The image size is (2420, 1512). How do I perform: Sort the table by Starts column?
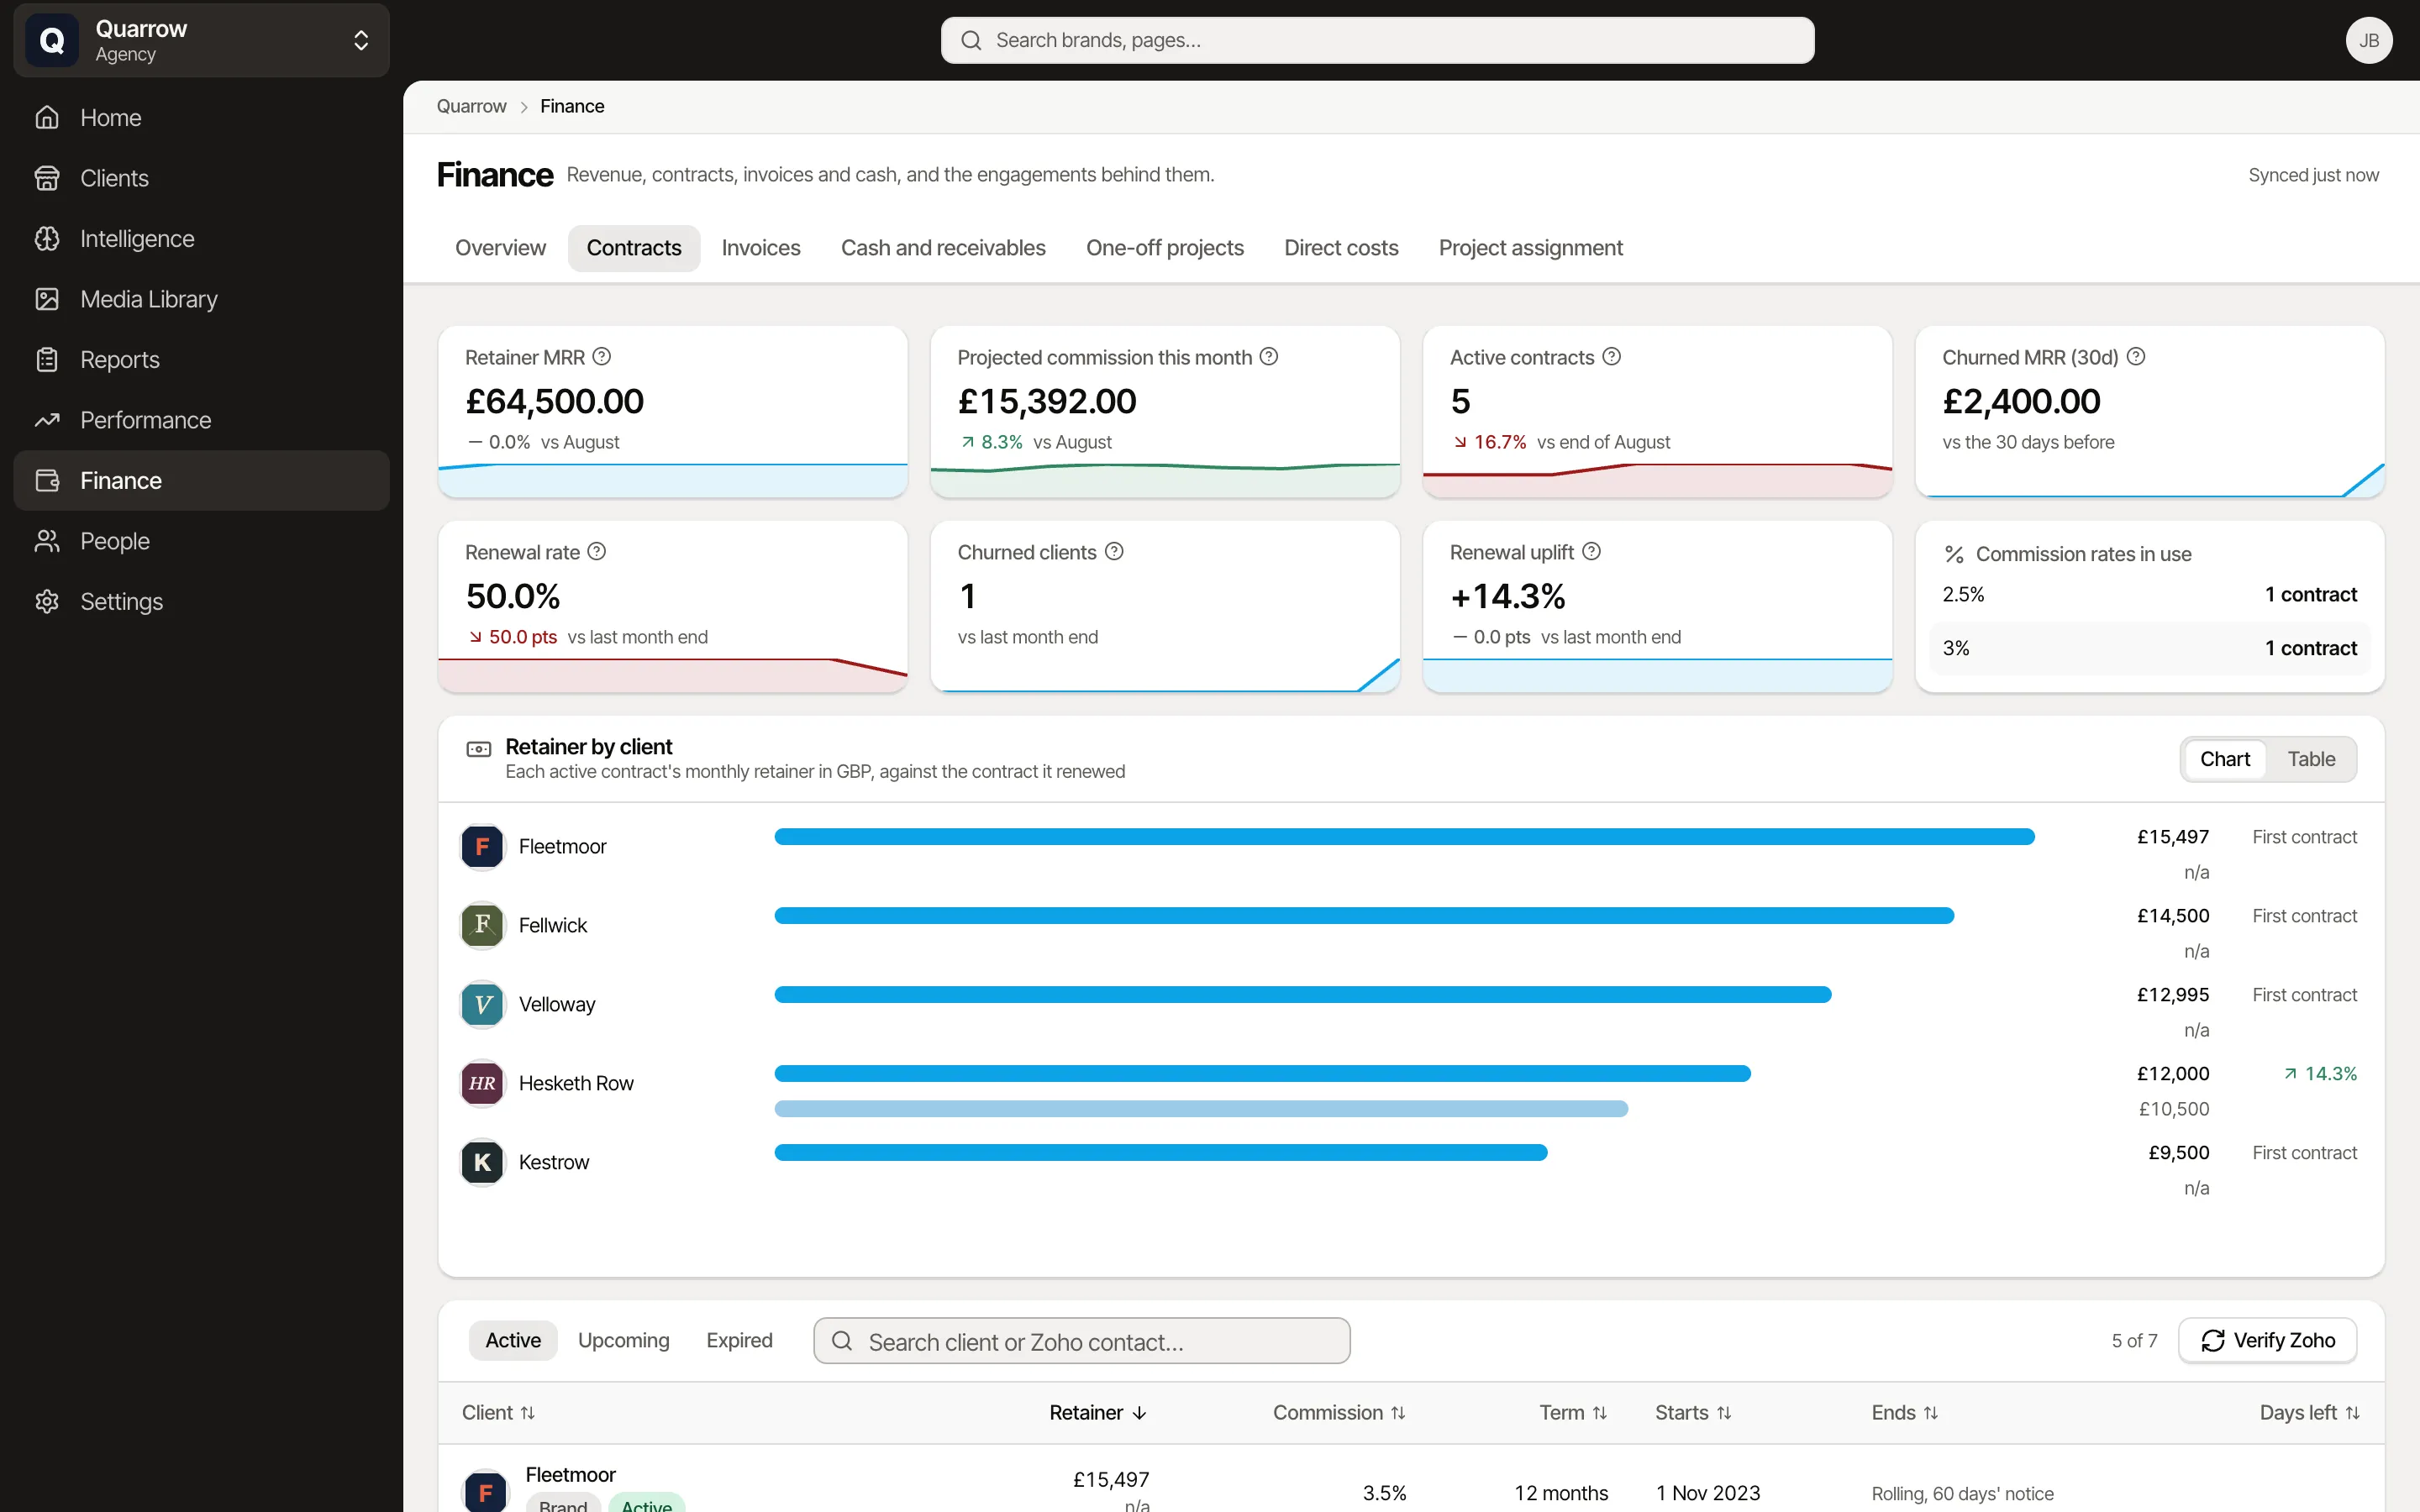coord(1693,1413)
